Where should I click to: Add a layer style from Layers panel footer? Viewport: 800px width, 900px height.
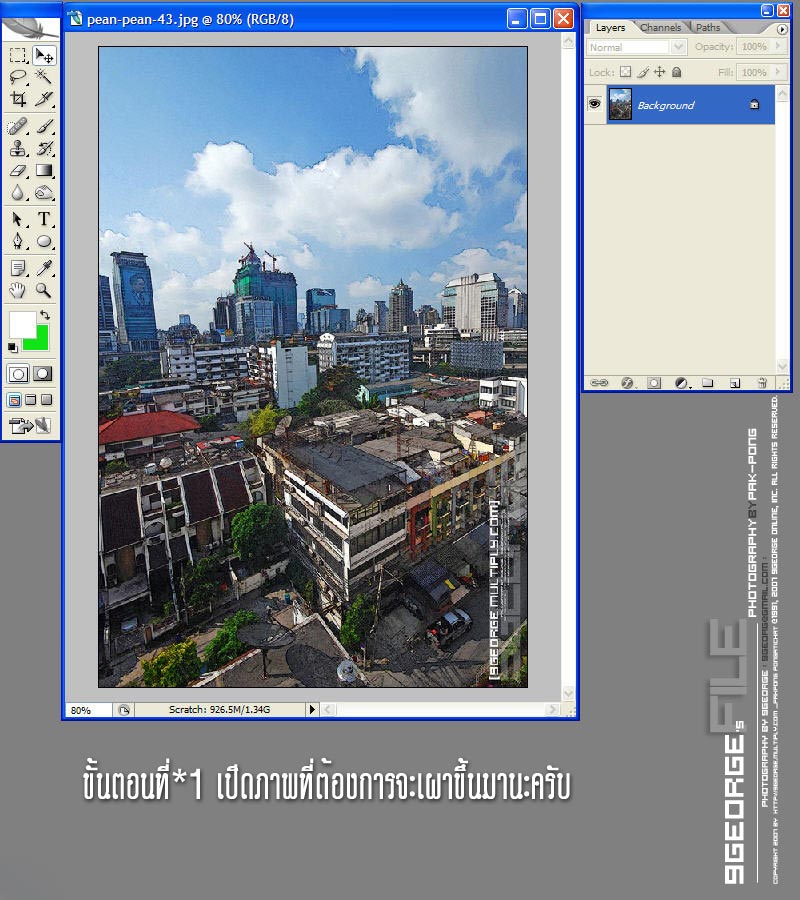pos(627,383)
